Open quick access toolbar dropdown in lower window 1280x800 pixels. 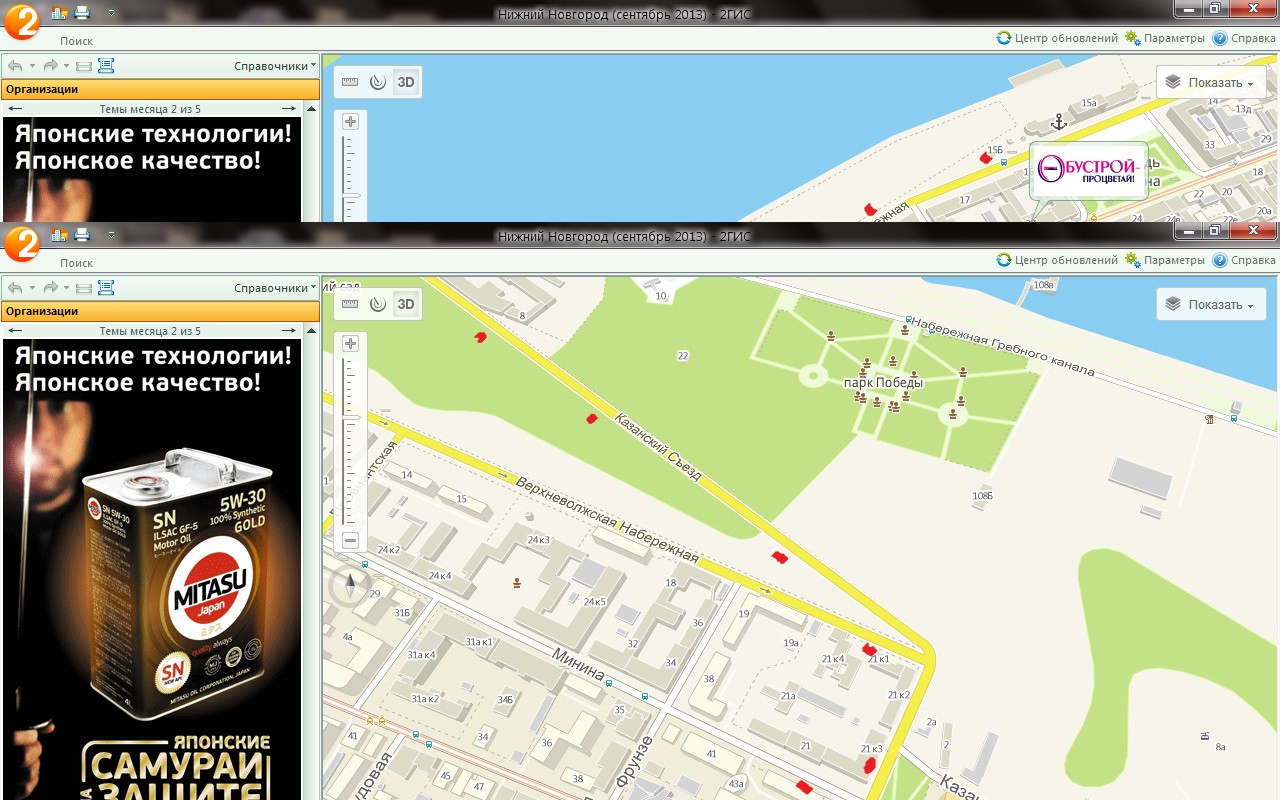(110, 235)
